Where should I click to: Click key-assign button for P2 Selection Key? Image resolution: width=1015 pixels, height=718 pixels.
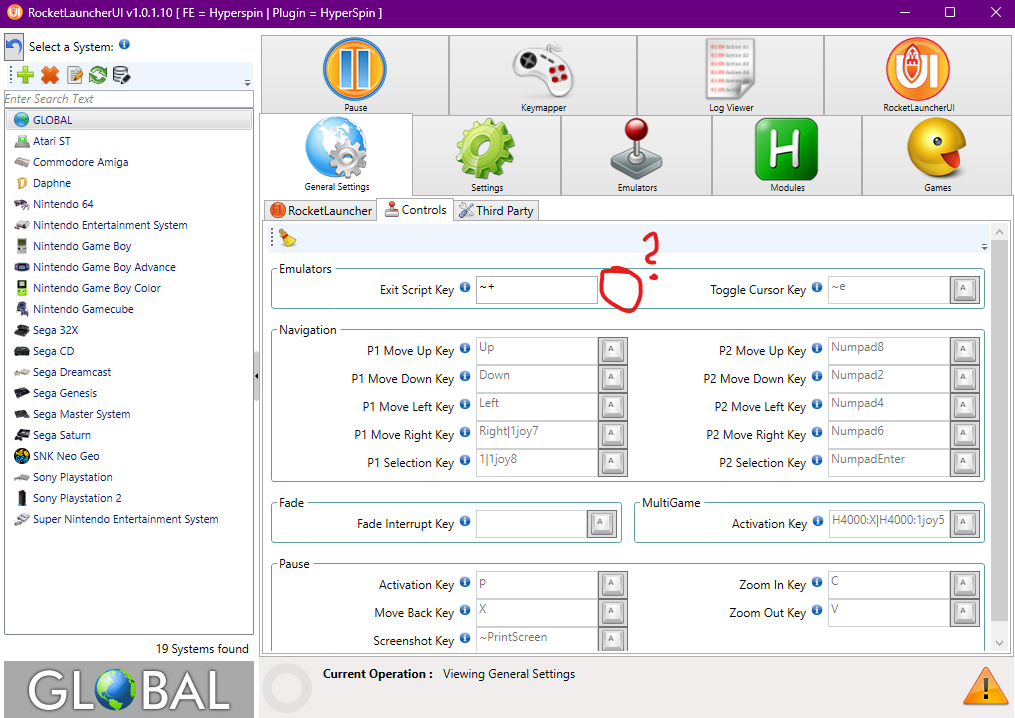pyautogui.click(x=965, y=462)
